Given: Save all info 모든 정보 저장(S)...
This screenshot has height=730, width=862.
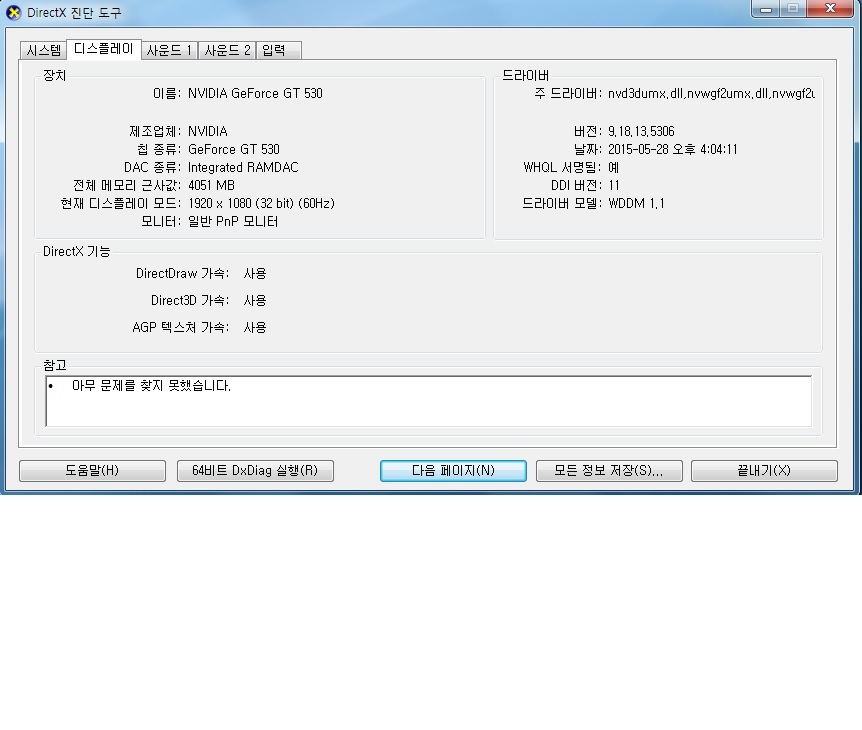Looking at the screenshot, I should (609, 471).
